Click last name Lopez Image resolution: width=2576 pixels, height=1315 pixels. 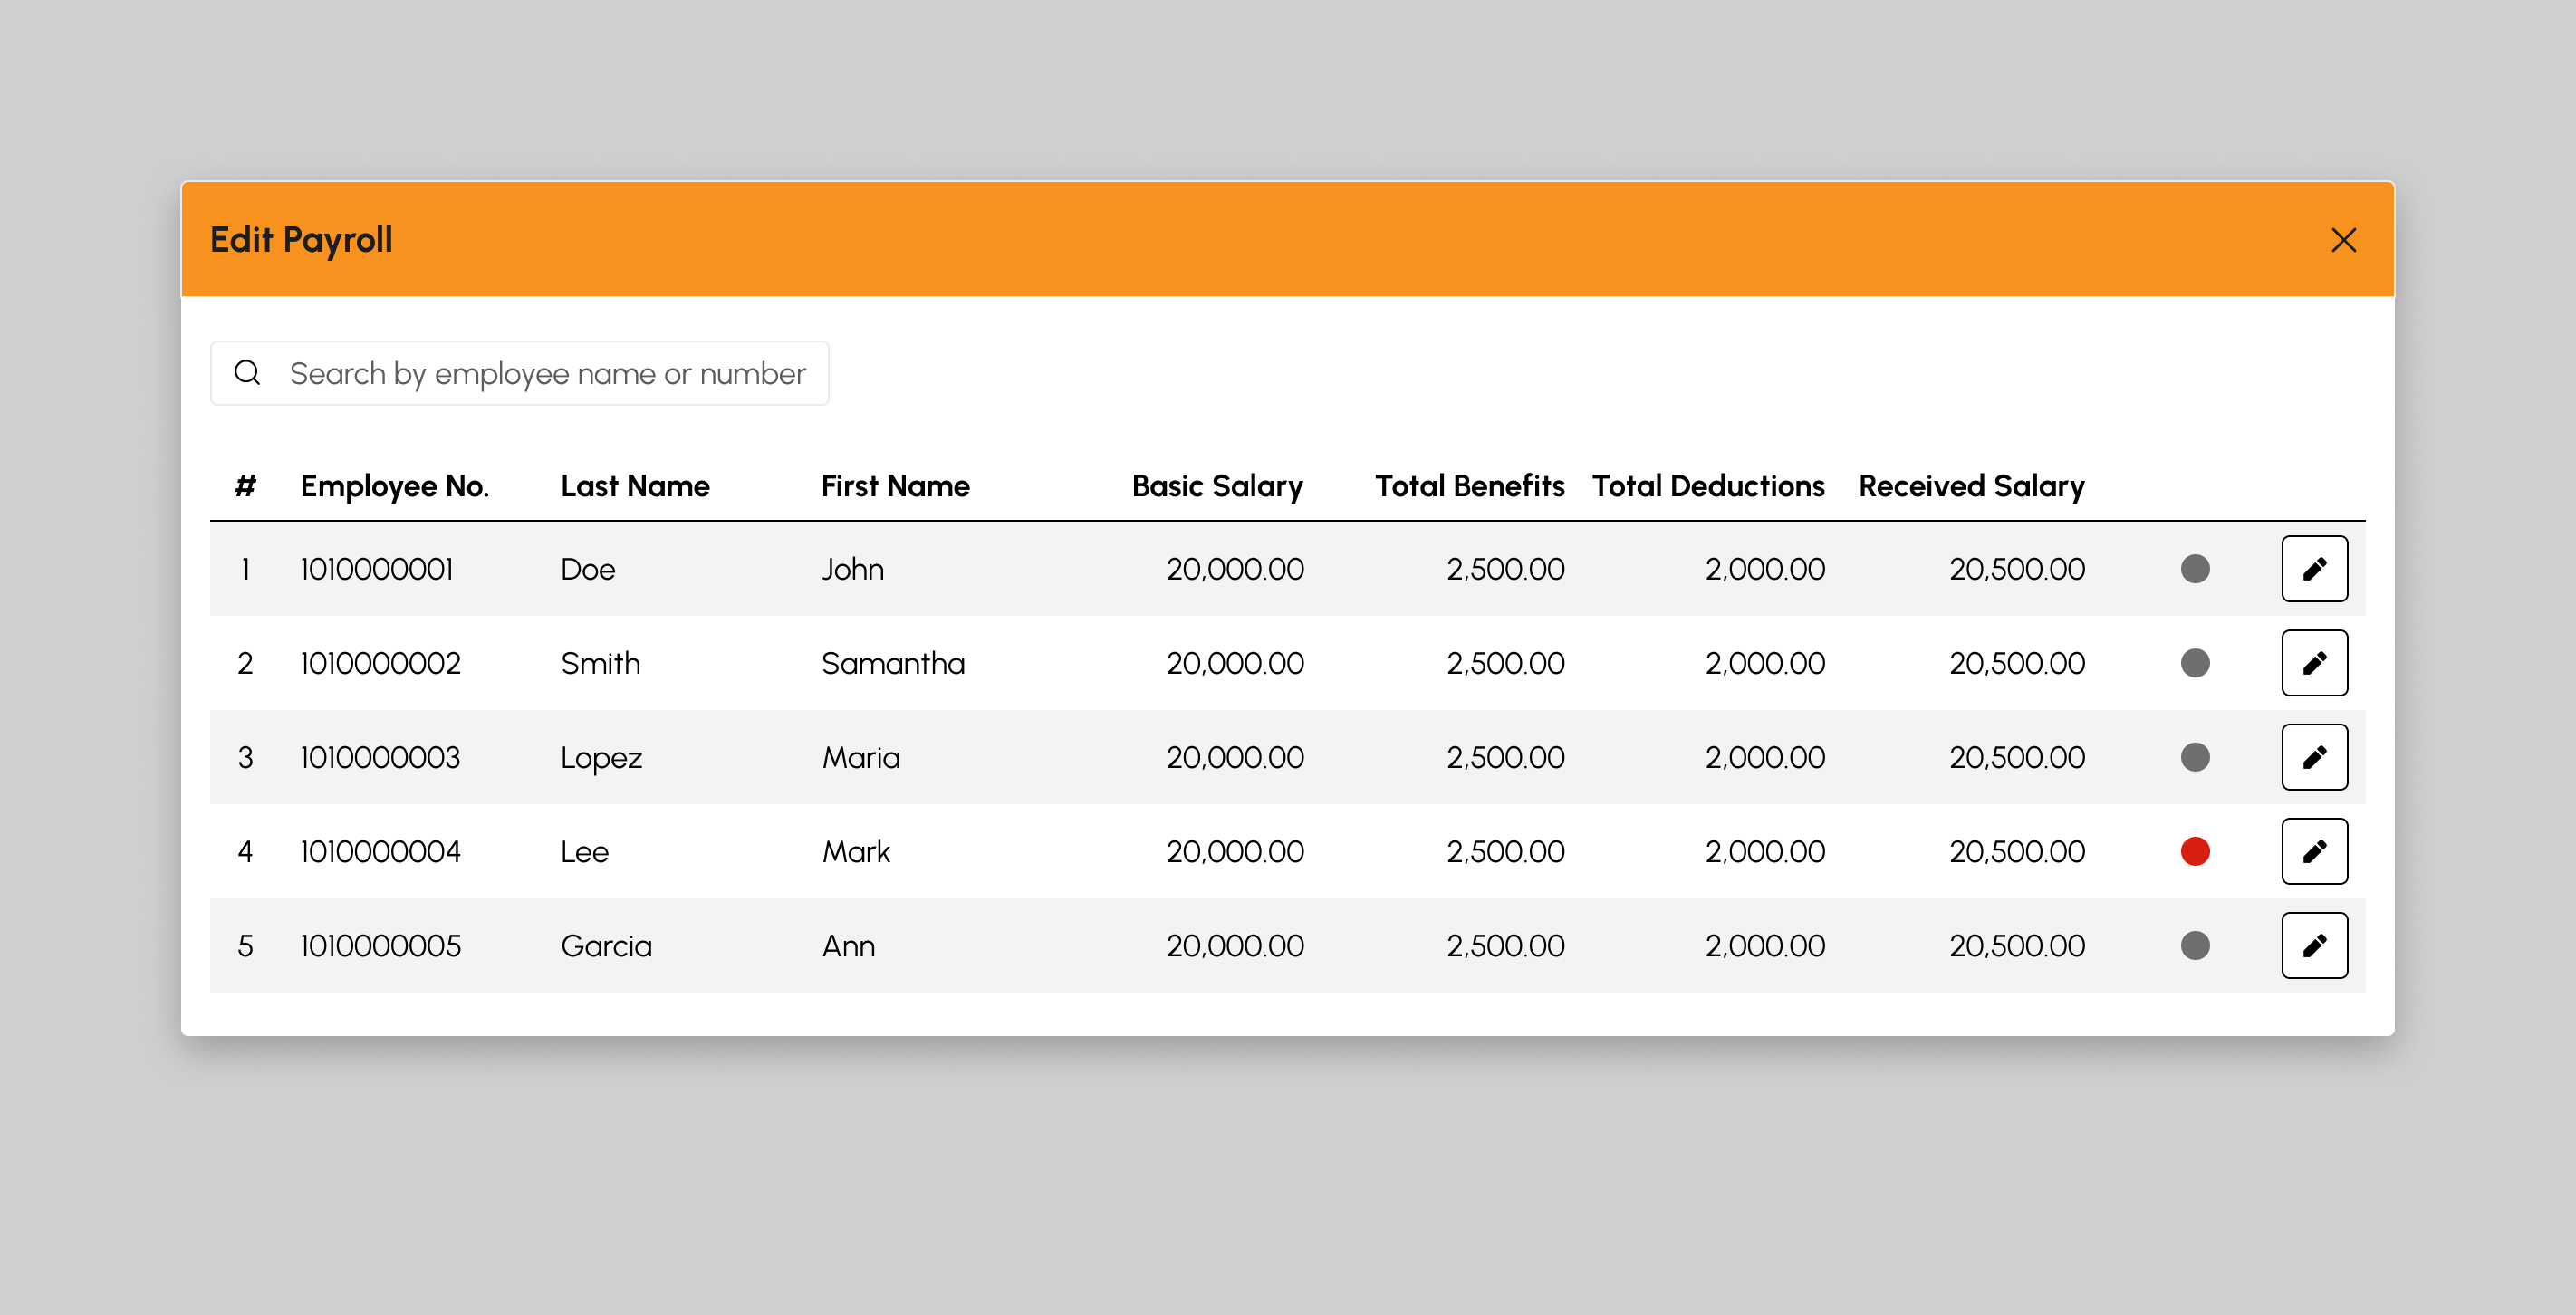click(601, 759)
